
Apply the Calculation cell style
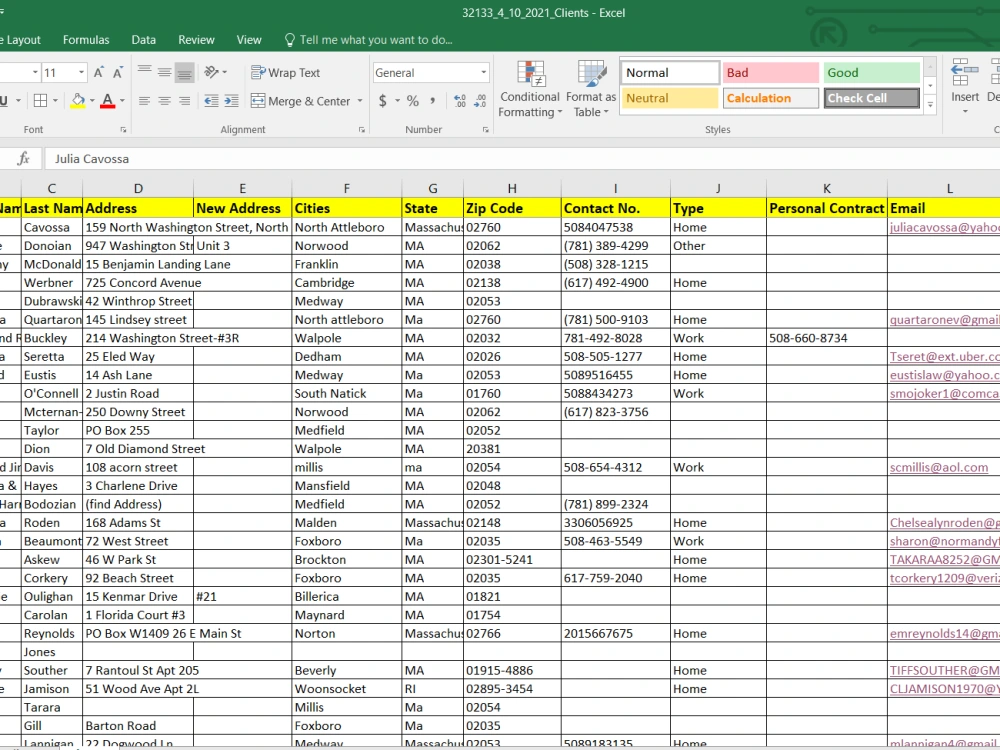coord(770,98)
